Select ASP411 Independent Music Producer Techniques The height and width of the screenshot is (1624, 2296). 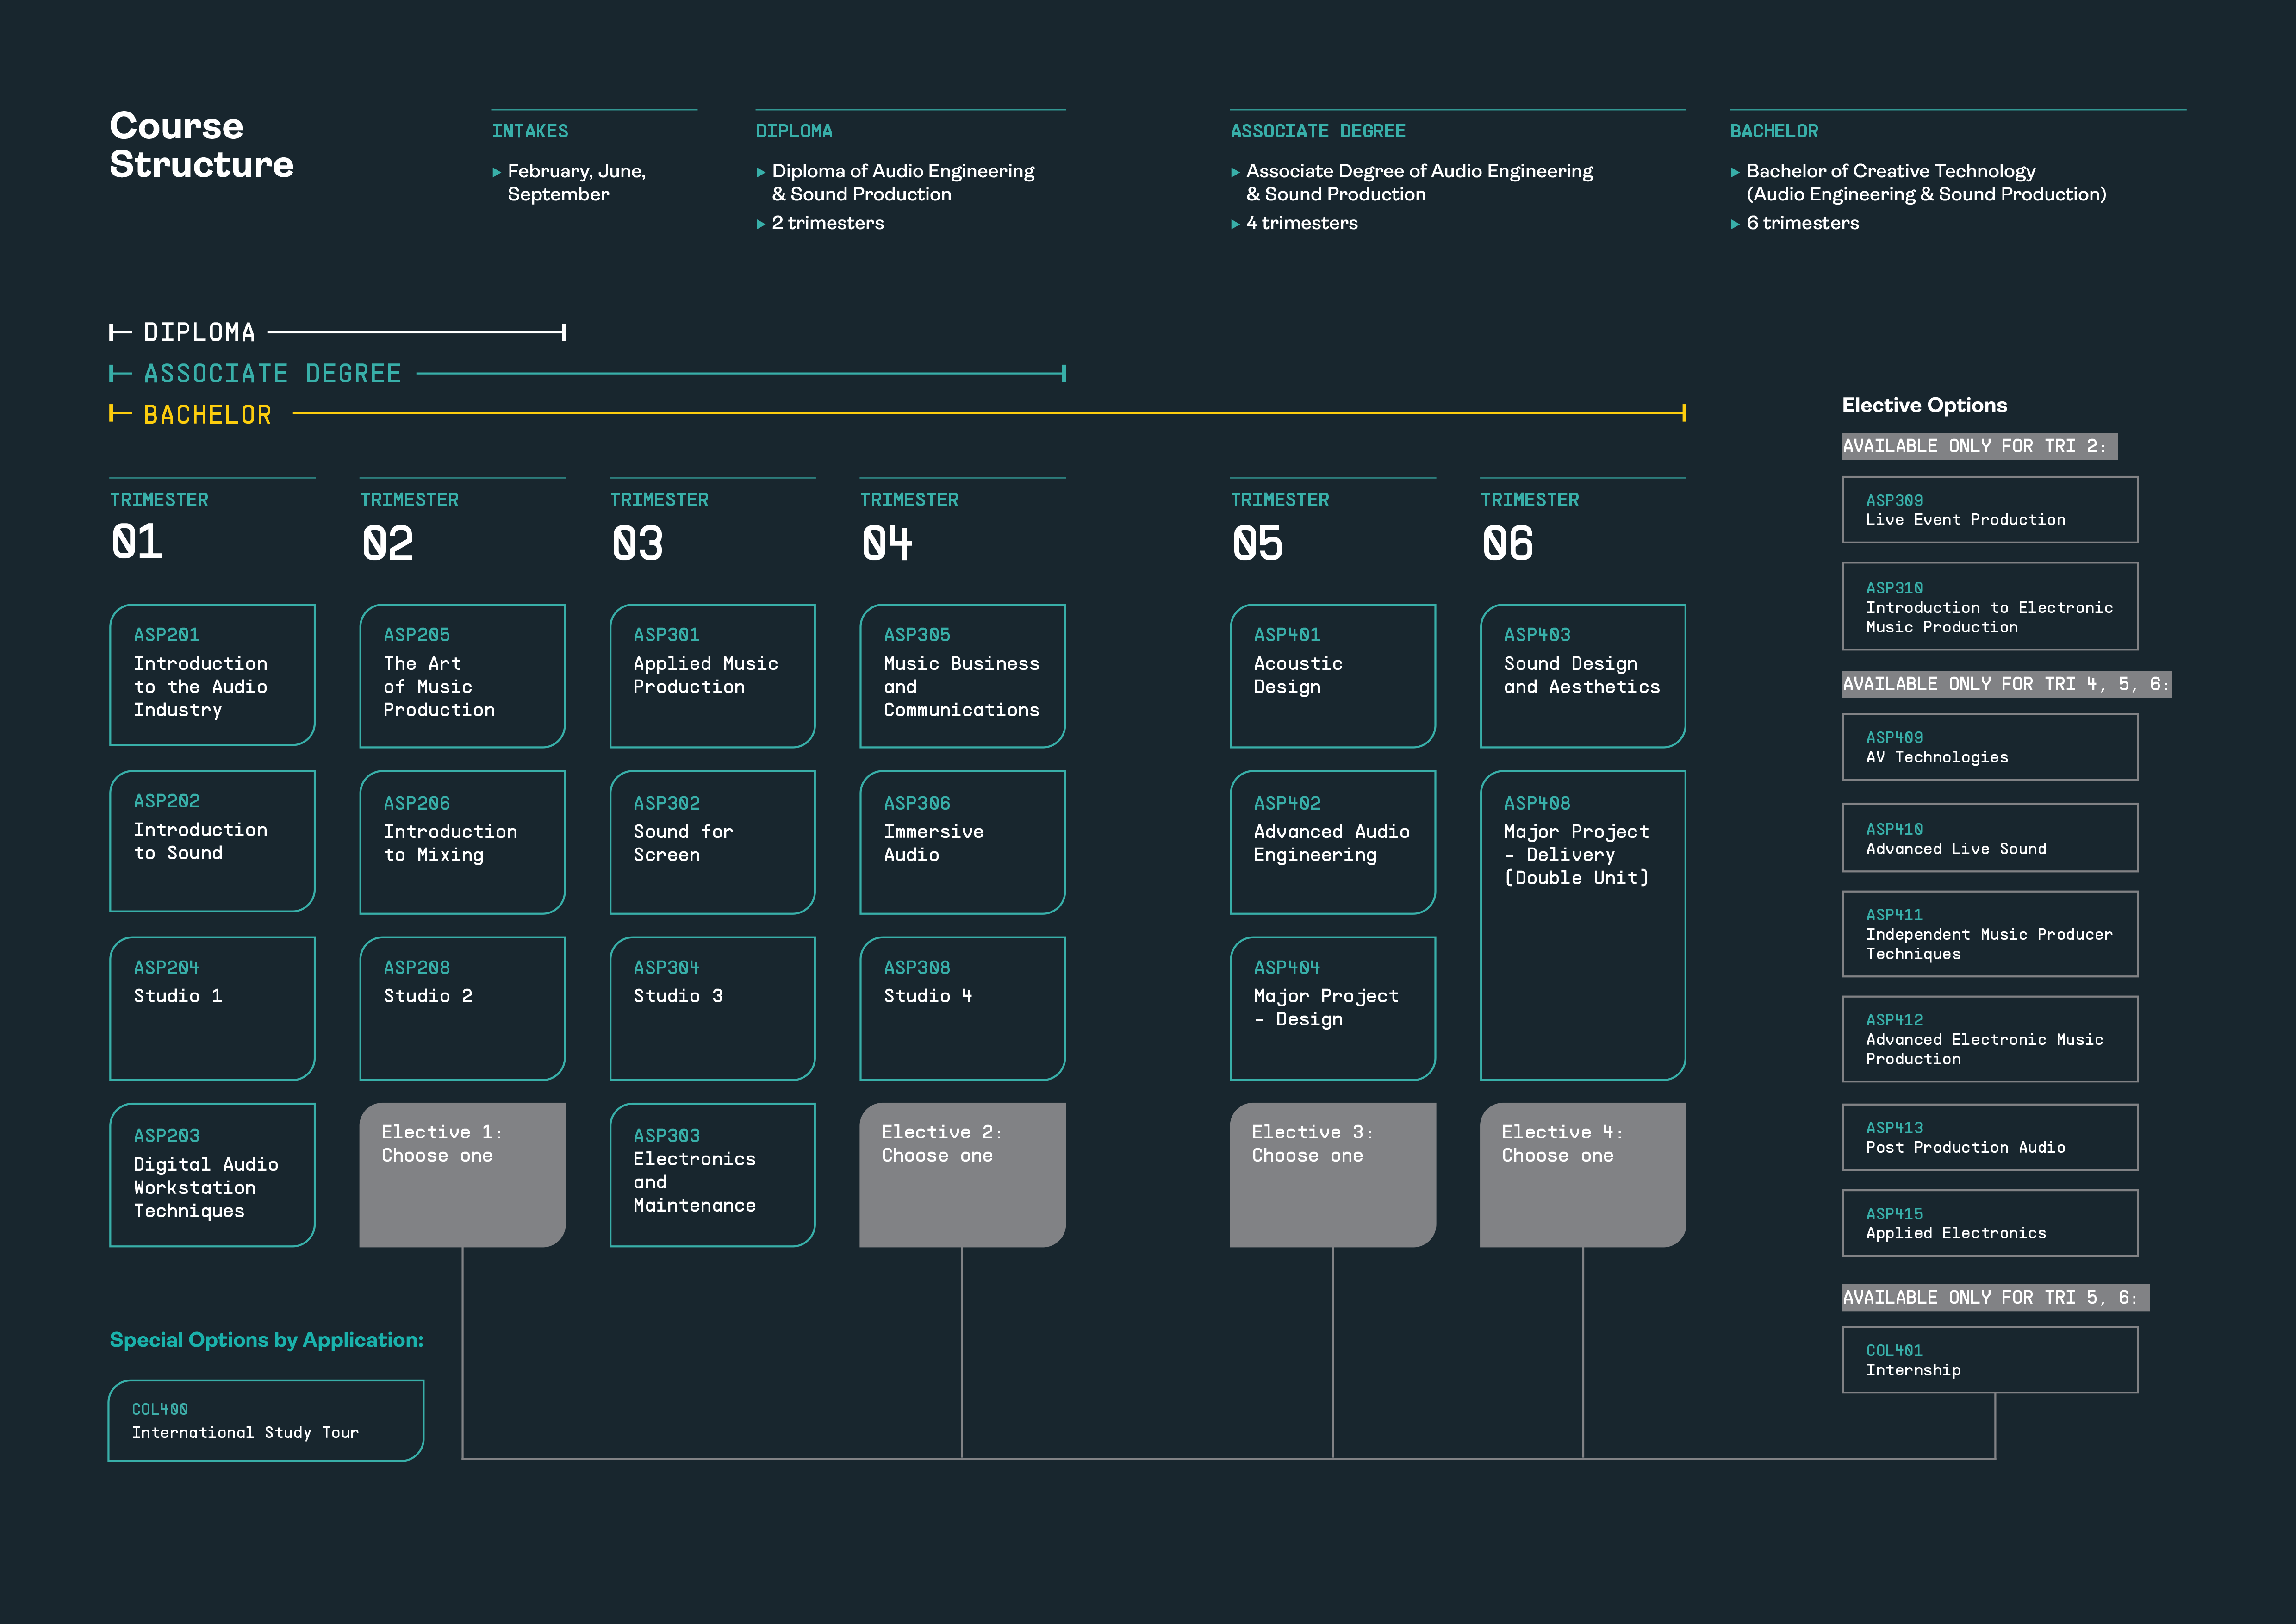1990,934
